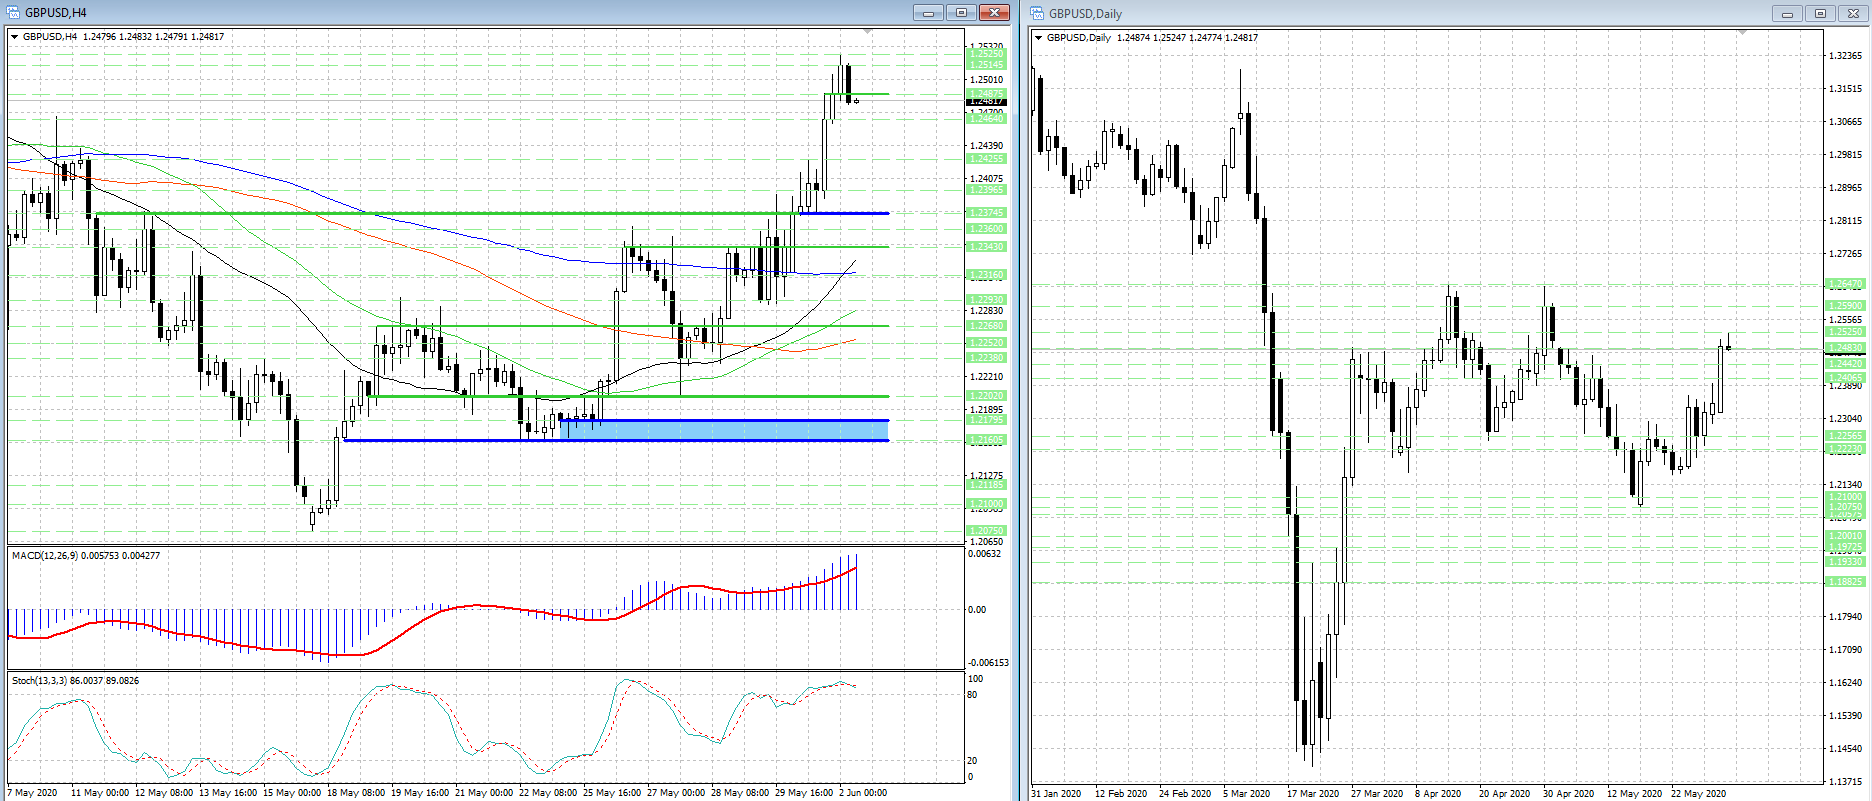Image resolution: width=1872 pixels, height=801 pixels.
Task: Click green level label 1.21795 in H4 chart
Action: tap(986, 419)
